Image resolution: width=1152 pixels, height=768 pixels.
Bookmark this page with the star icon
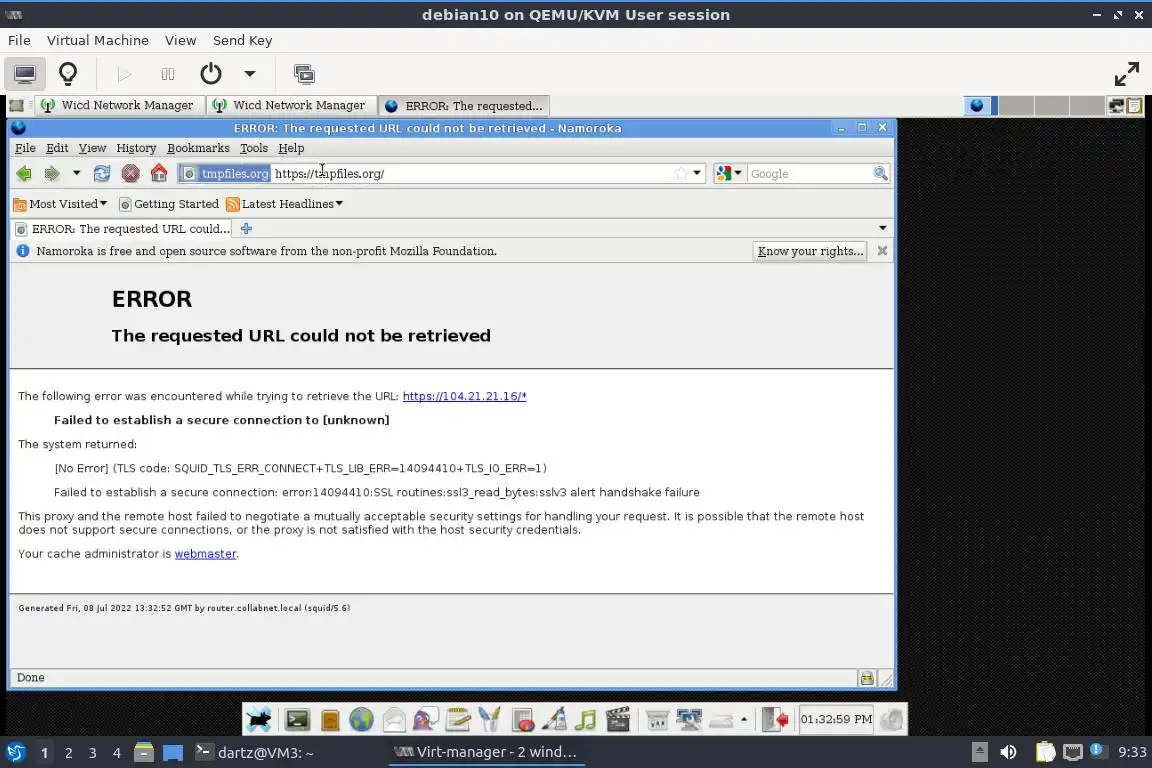click(x=681, y=173)
